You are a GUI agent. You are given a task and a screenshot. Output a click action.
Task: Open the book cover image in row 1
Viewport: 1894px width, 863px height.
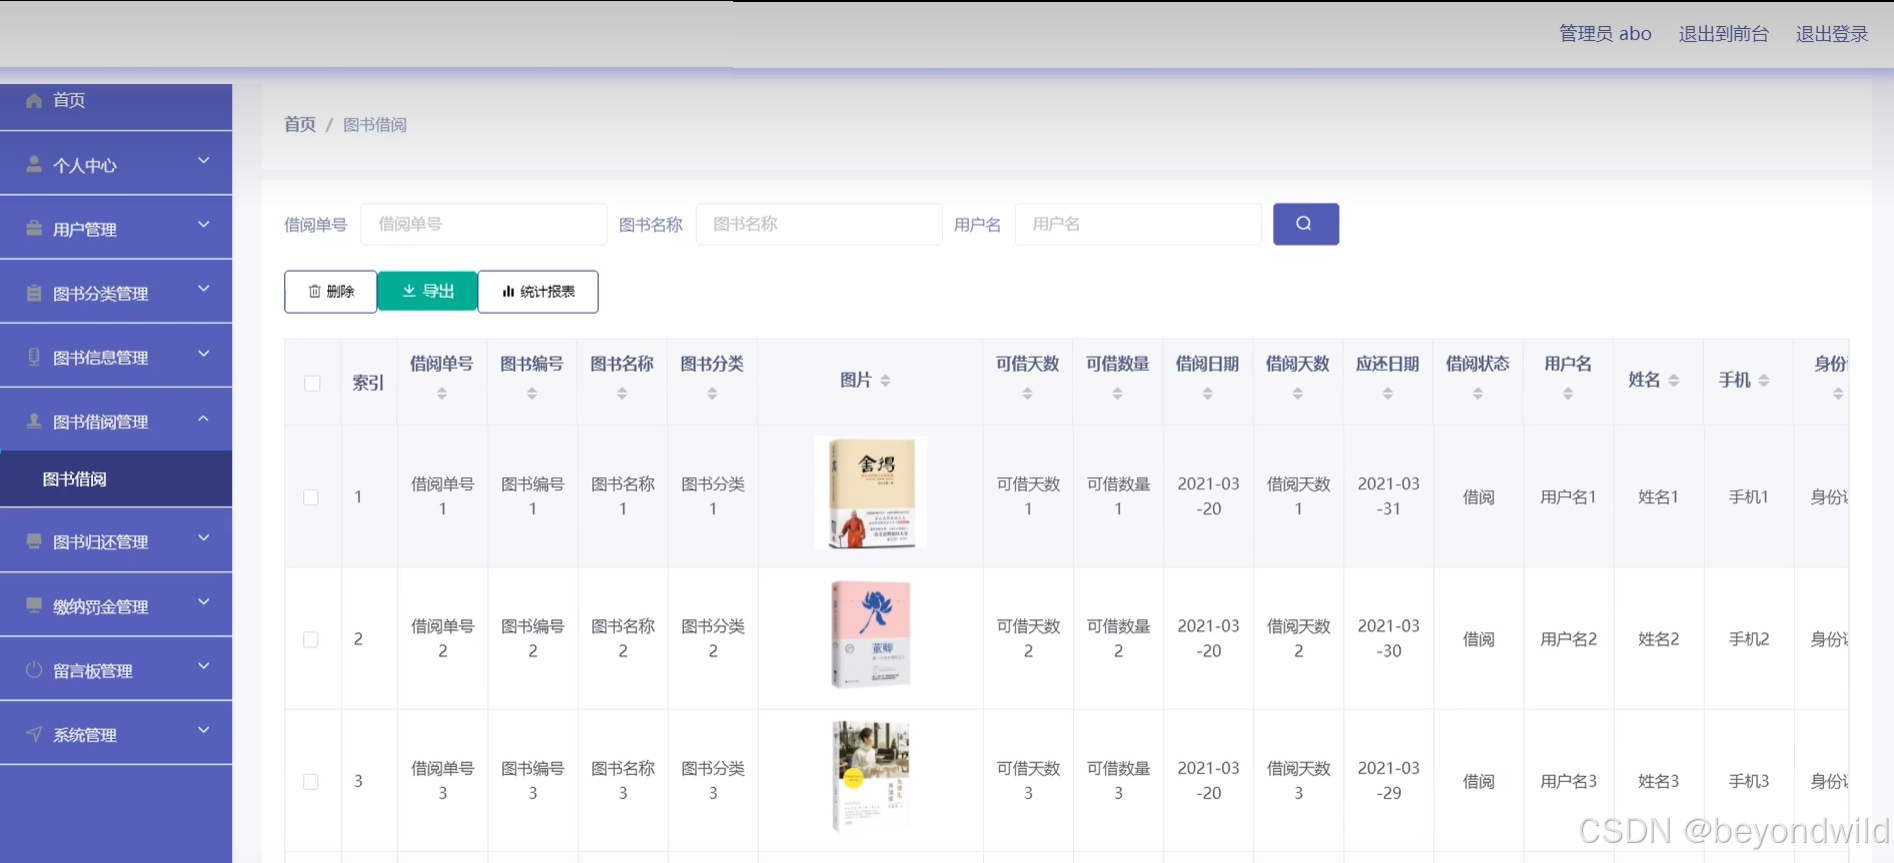point(871,492)
